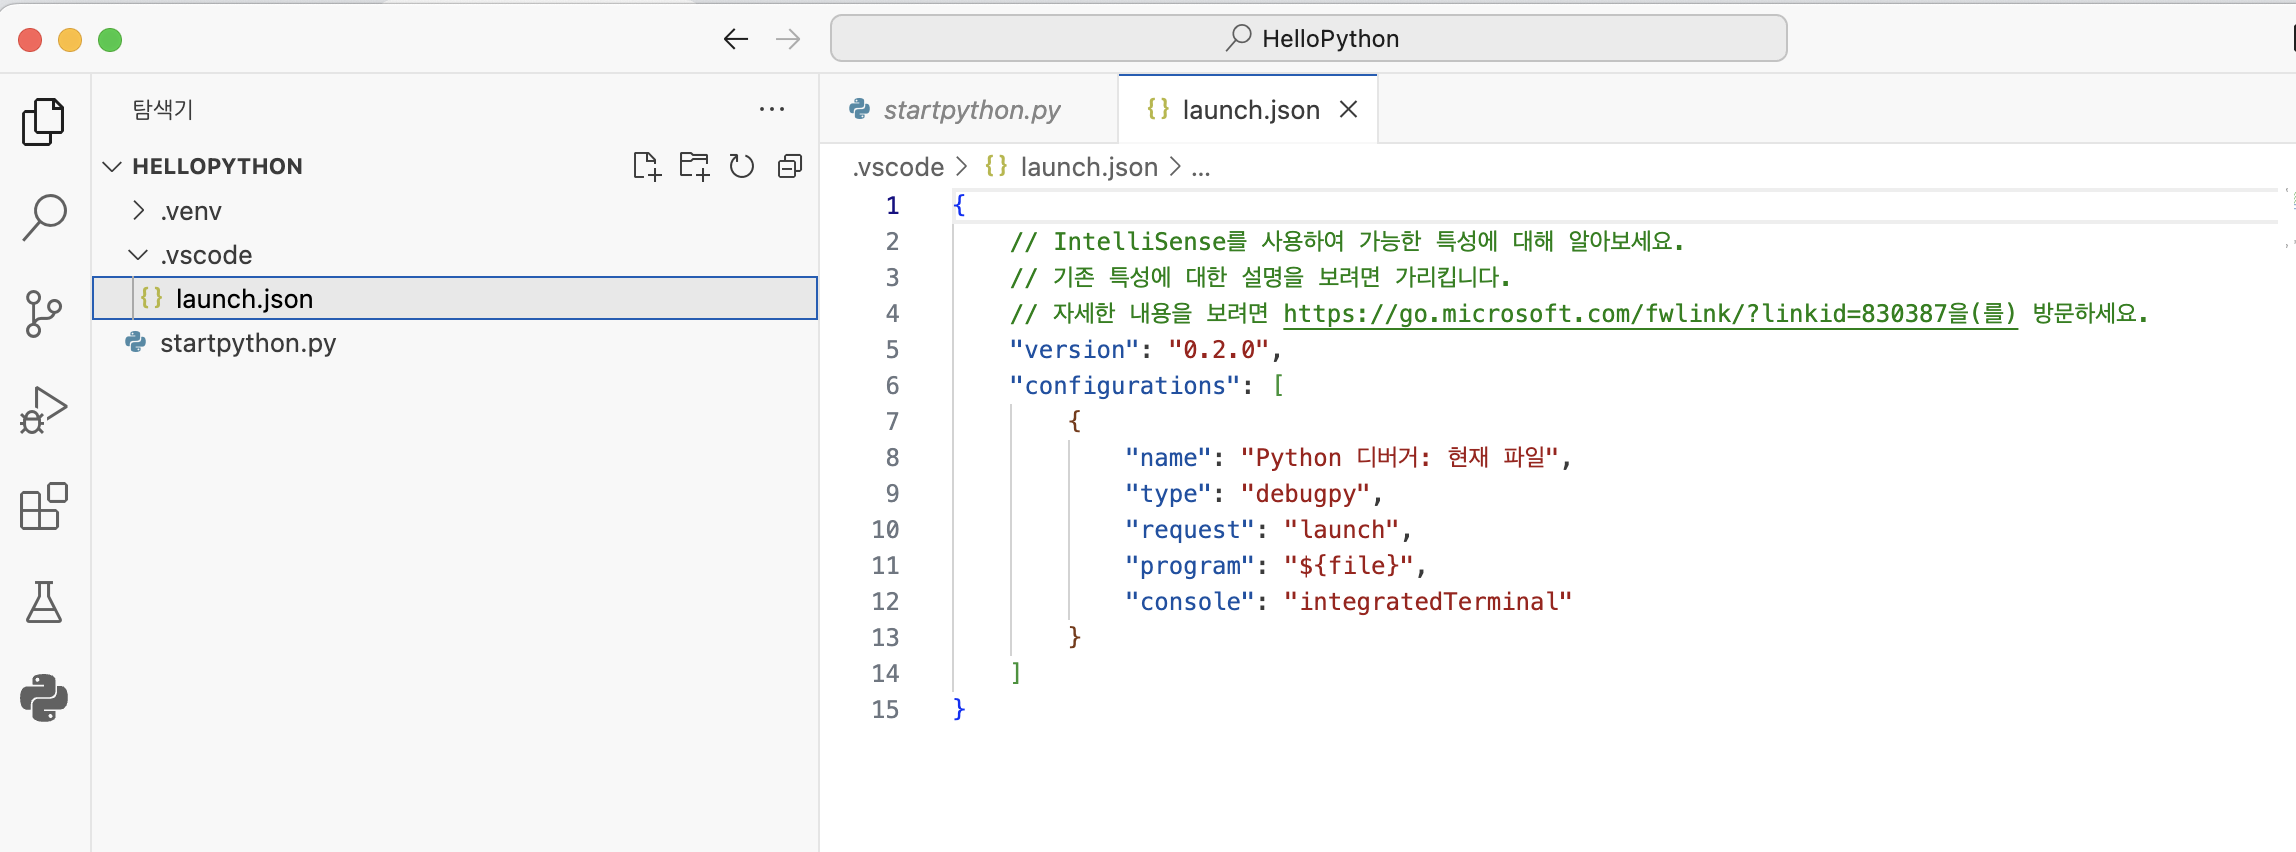
Task: Go forward with the right arrow
Action: (788, 39)
